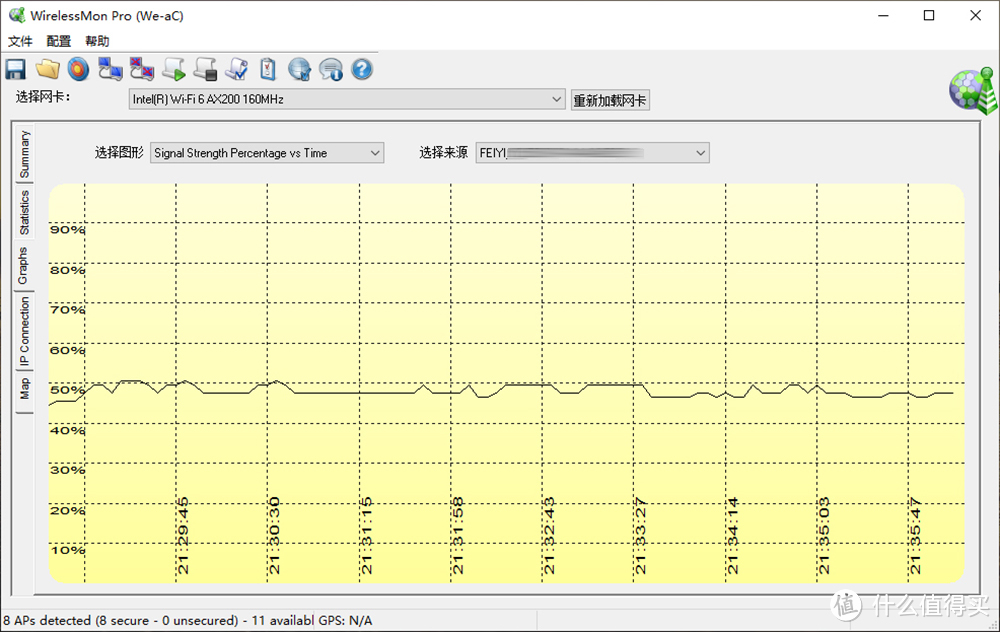1000x632 pixels.
Task: Open file with the folder icon
Action: point(47,69)
